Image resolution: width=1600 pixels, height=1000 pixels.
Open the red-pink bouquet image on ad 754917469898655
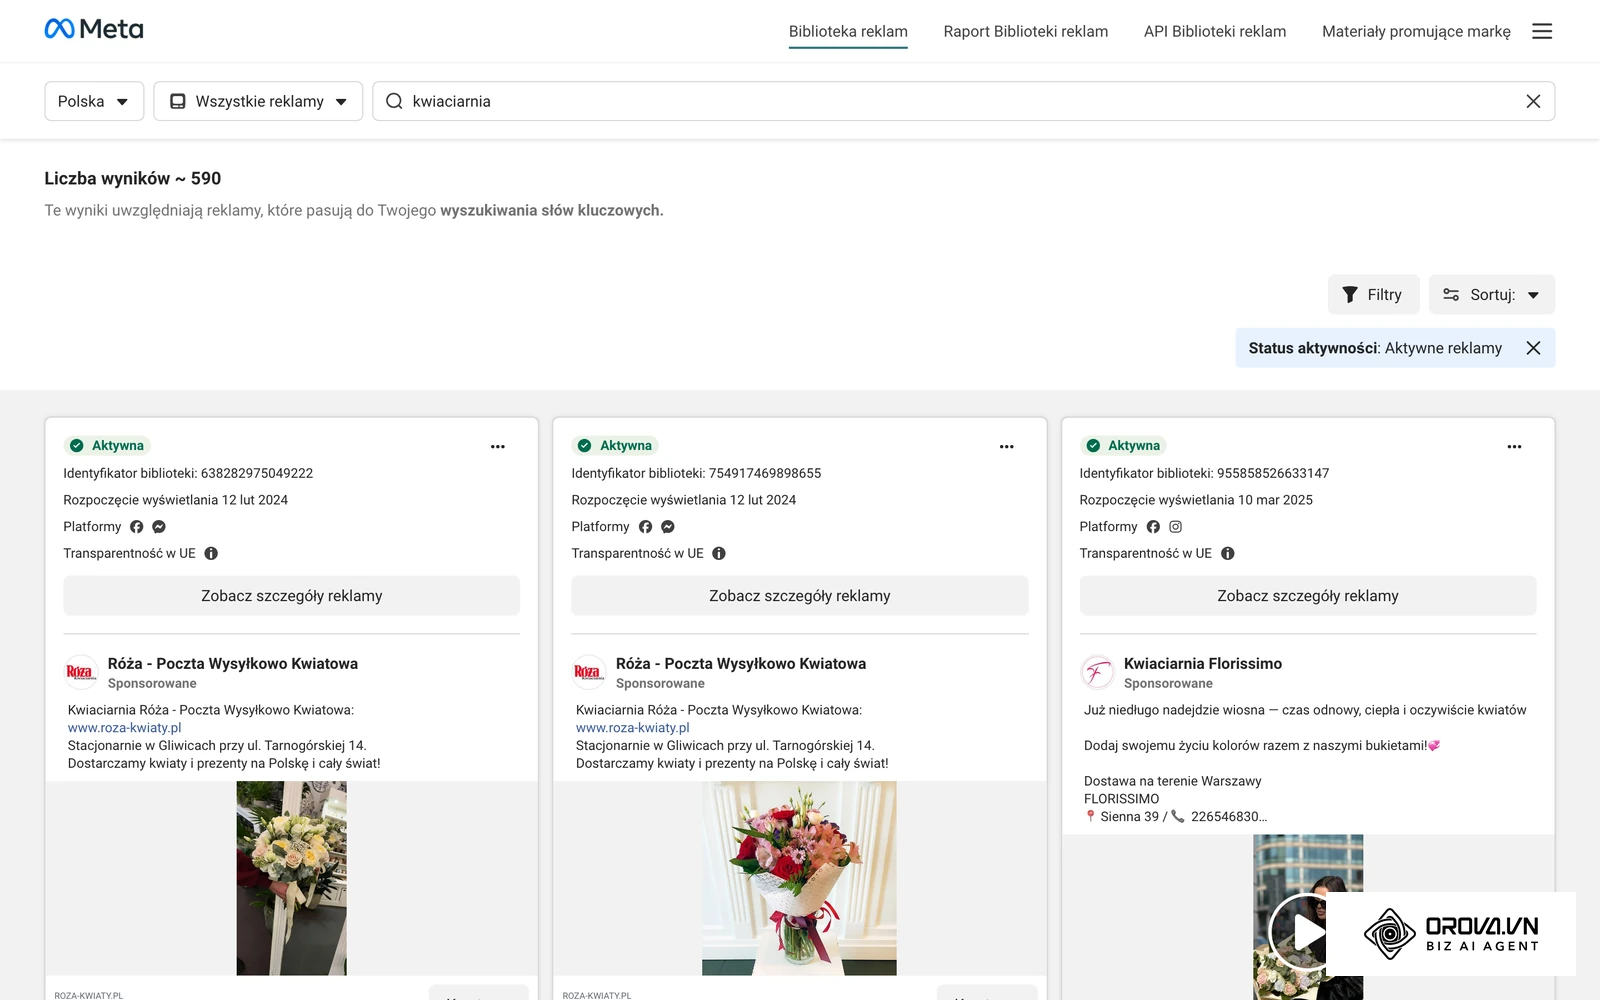(x=799, y=878)
